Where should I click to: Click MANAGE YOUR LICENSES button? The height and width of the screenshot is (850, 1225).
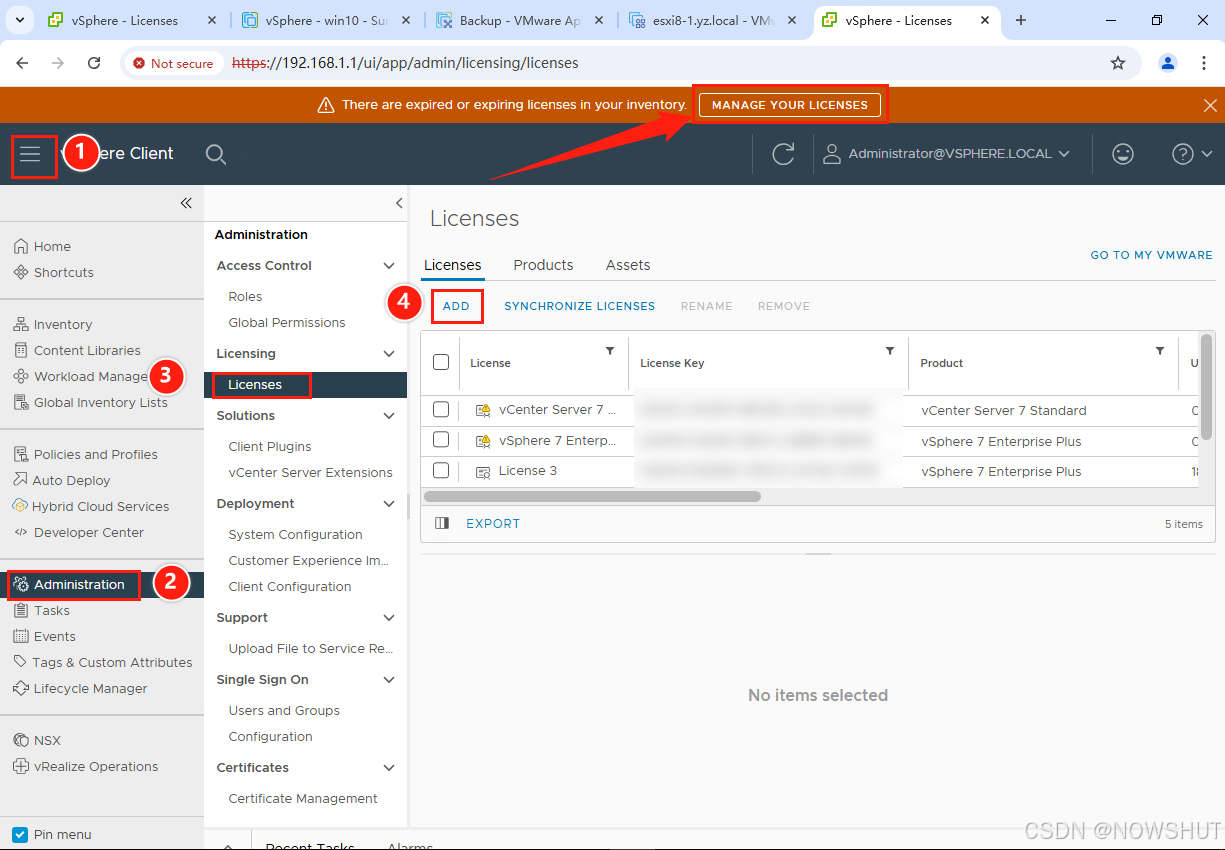(x=790, y=105)
